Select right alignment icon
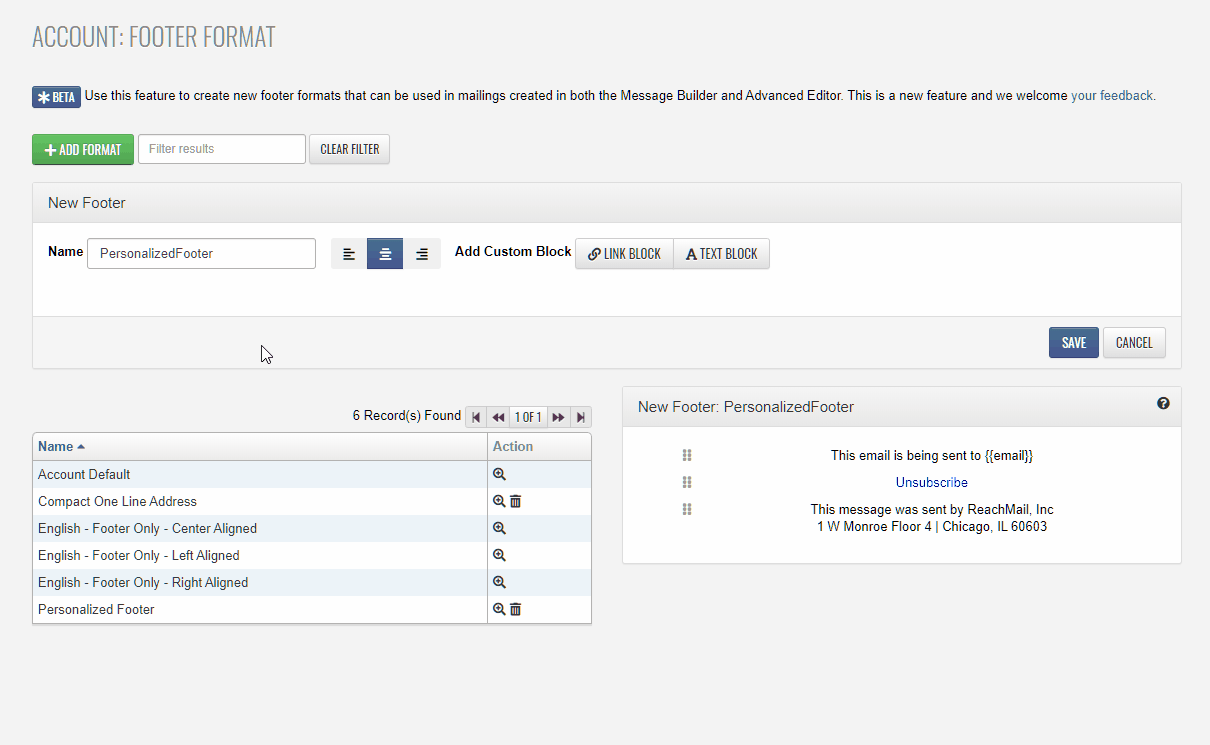1210x745 pixels. click(422, 254)
